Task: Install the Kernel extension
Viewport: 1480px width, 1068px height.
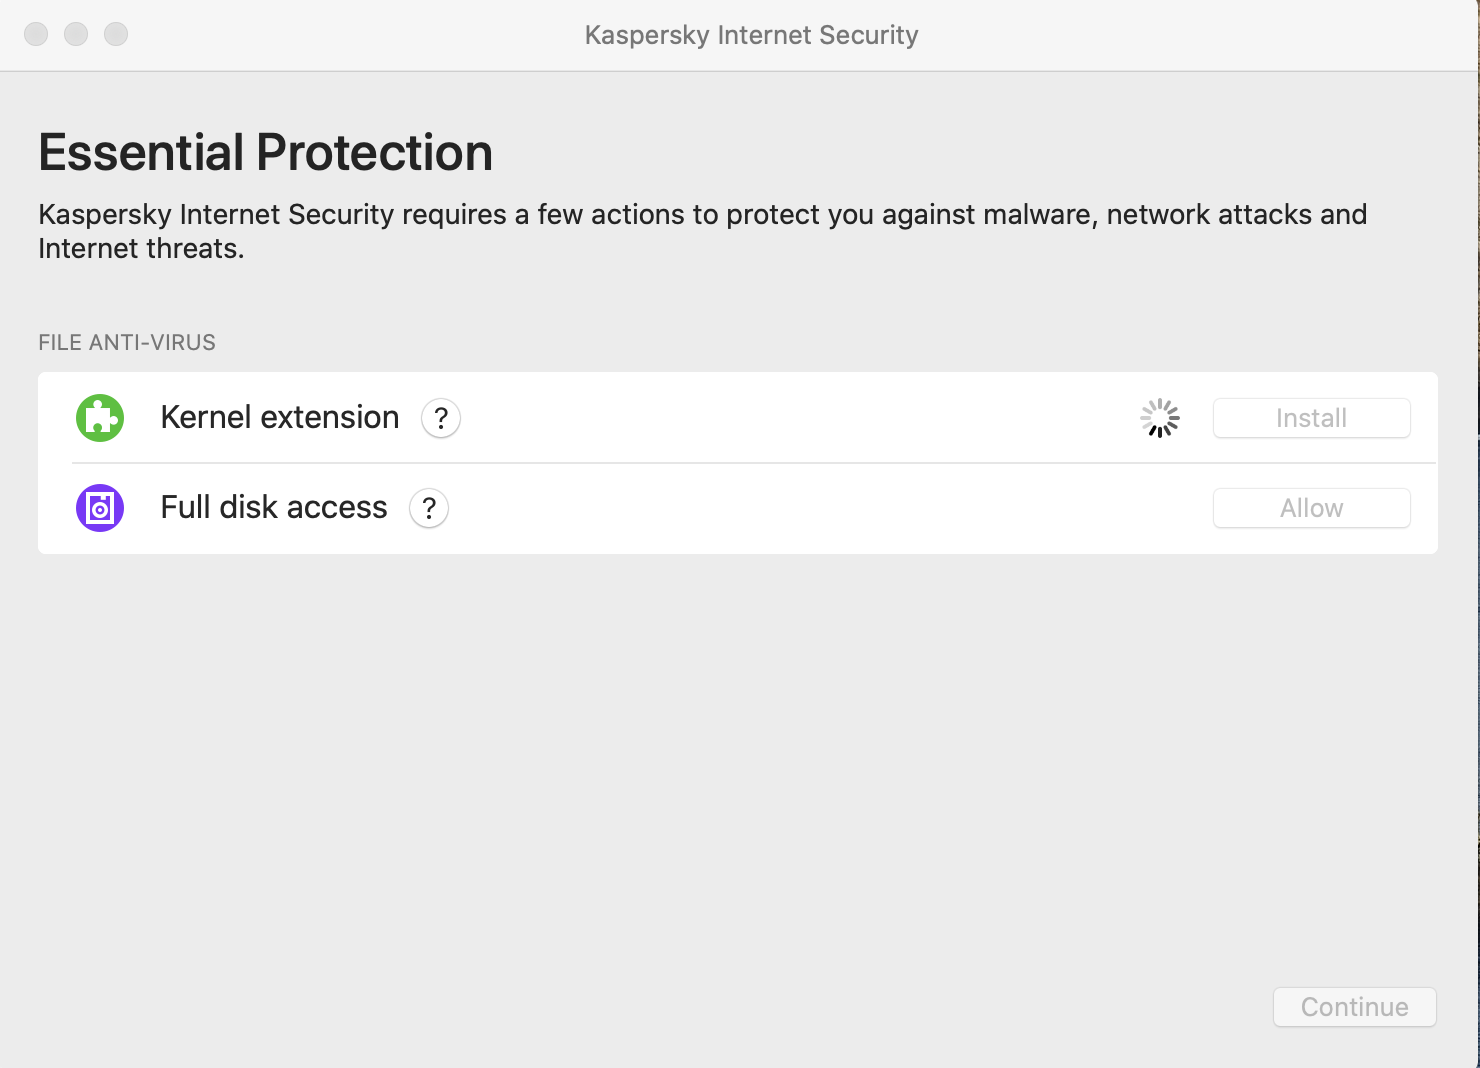Action: click(1312, 418)
